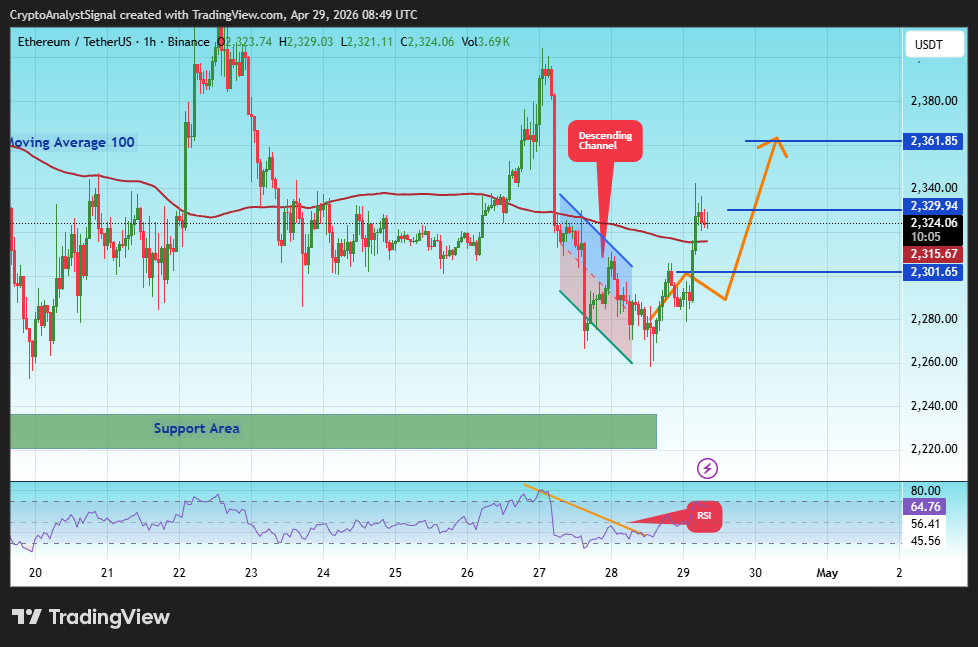Click the 2,340.00 price axis tick
Image resolution: width=978 pixels, height=647 pixels.
934,188
